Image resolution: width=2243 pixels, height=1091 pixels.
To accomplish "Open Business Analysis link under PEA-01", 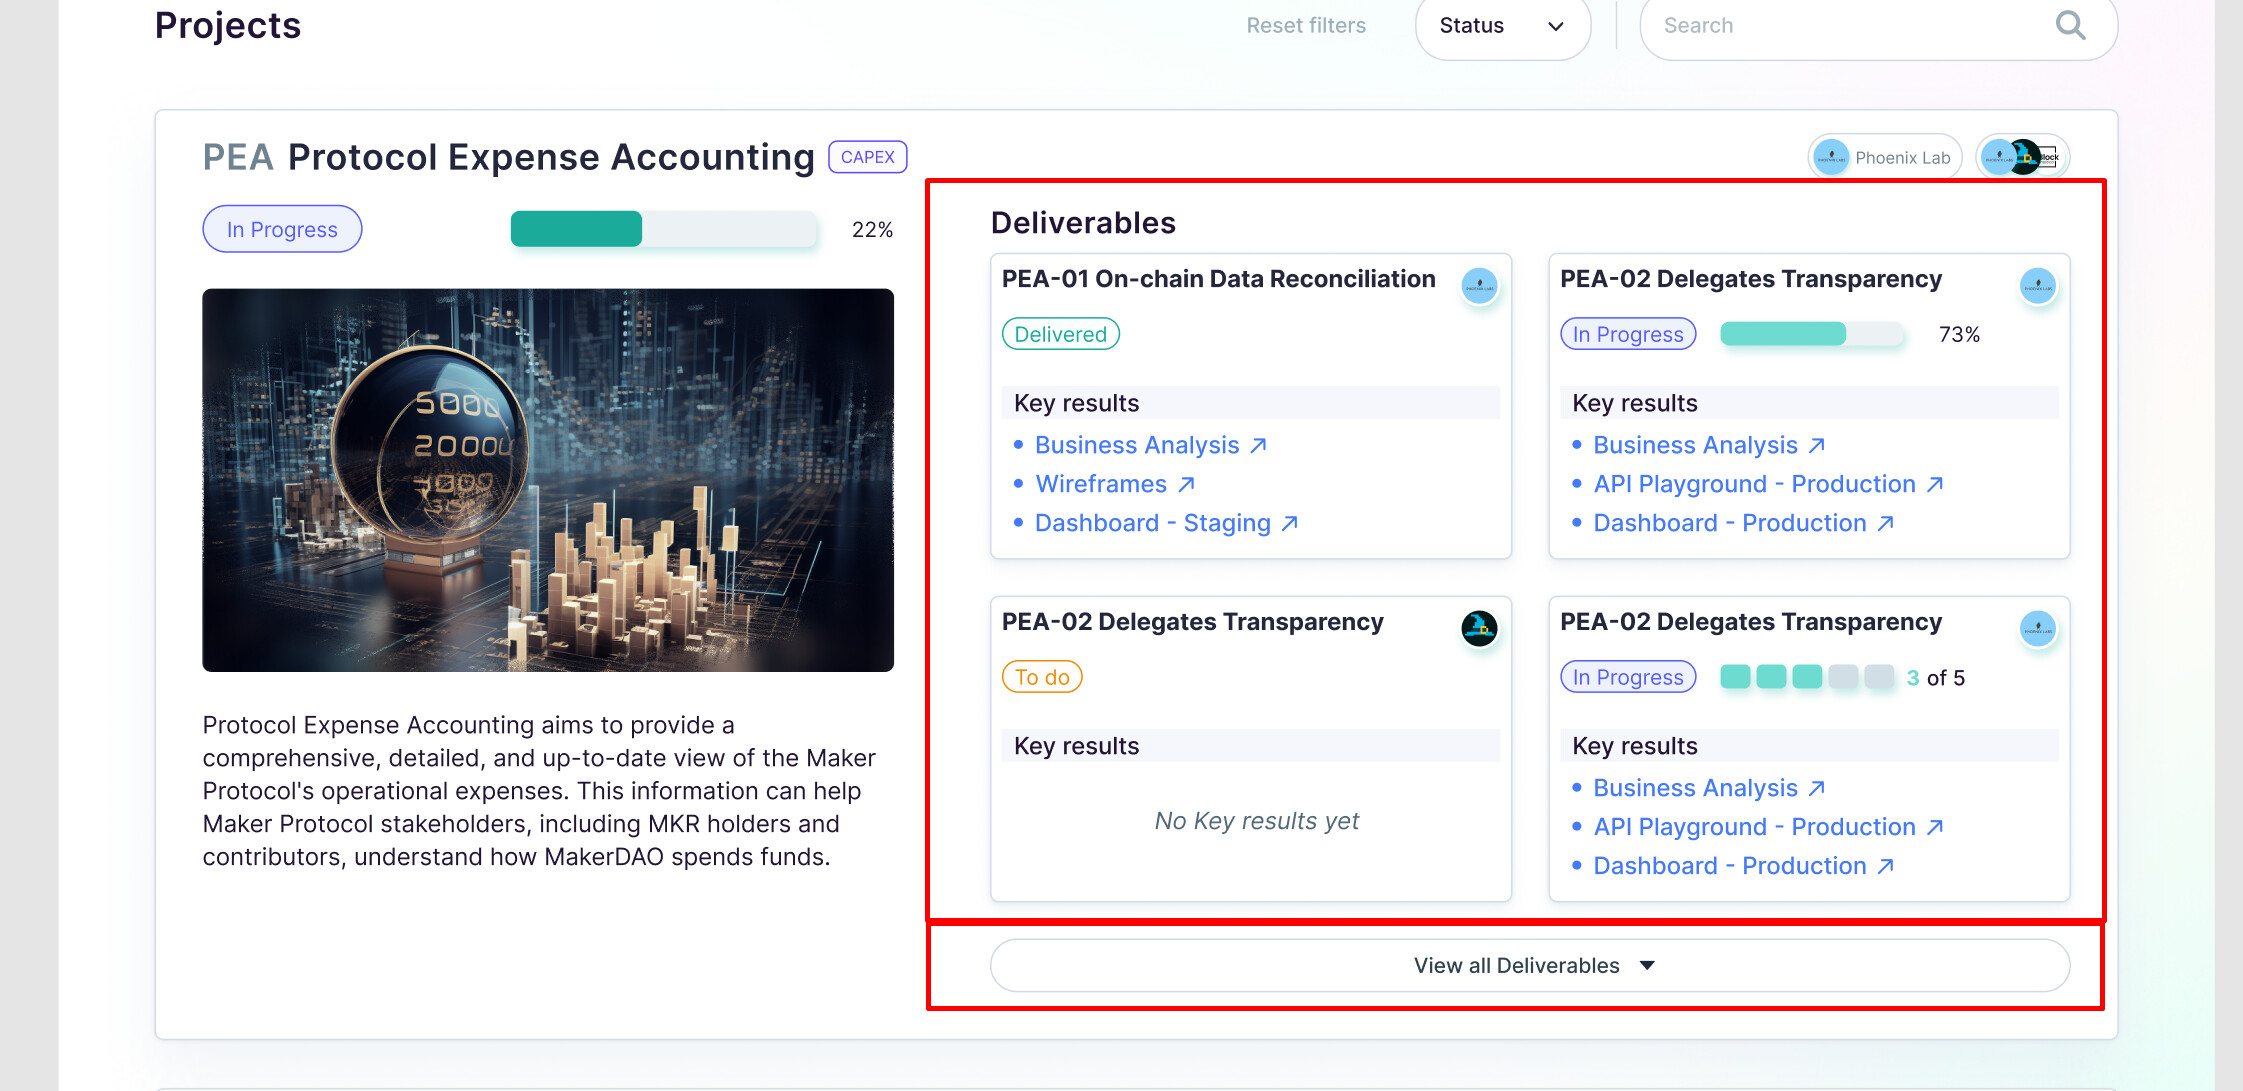I will click(1137, 445).
